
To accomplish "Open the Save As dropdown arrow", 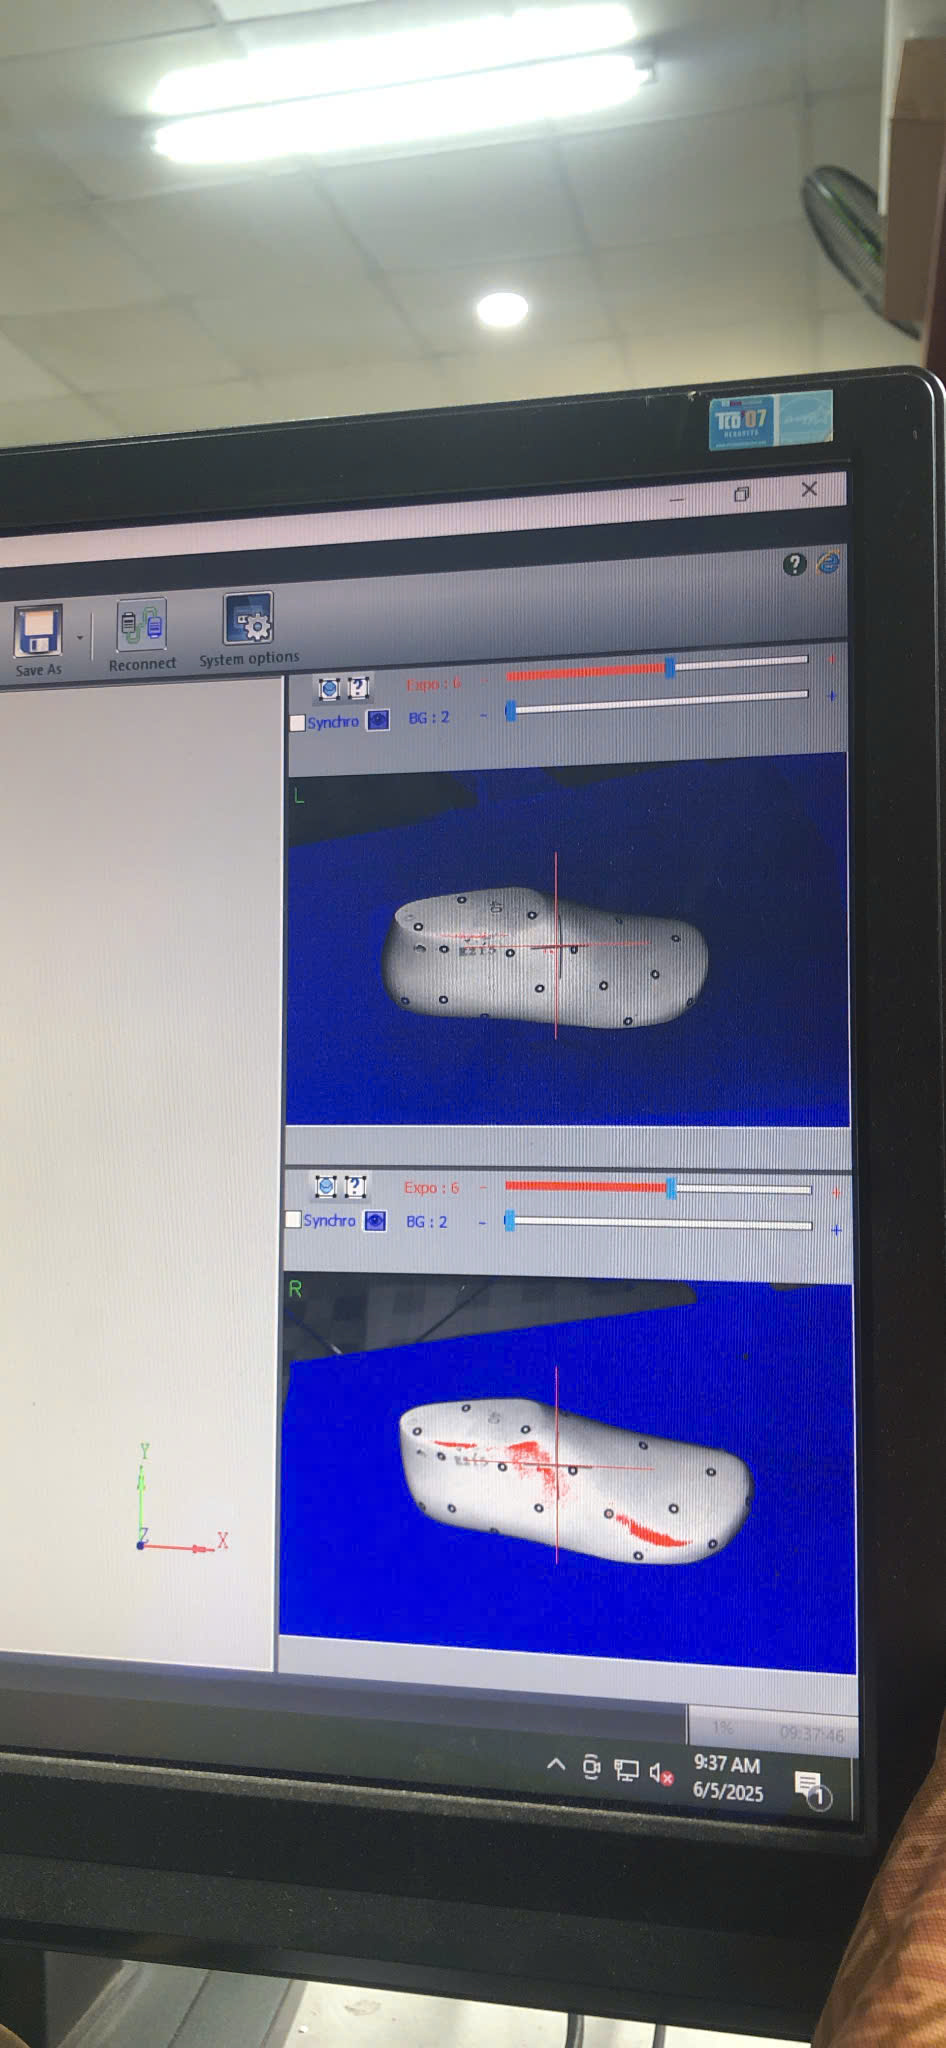I will pos(80,638).
